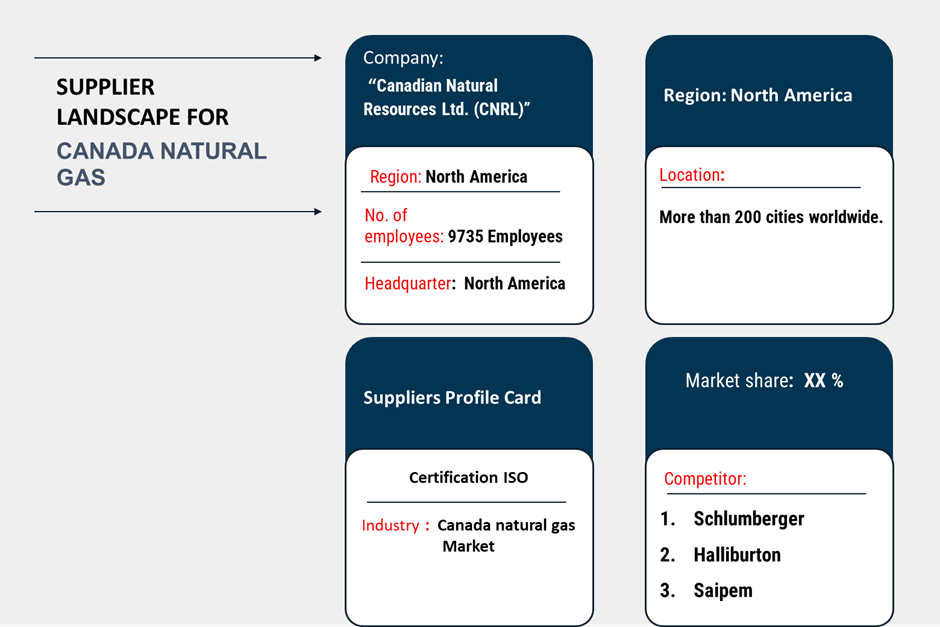Click the 'CANADA NATURAL GAS' title text
The image size is (940, 627).
coord(161,164)
